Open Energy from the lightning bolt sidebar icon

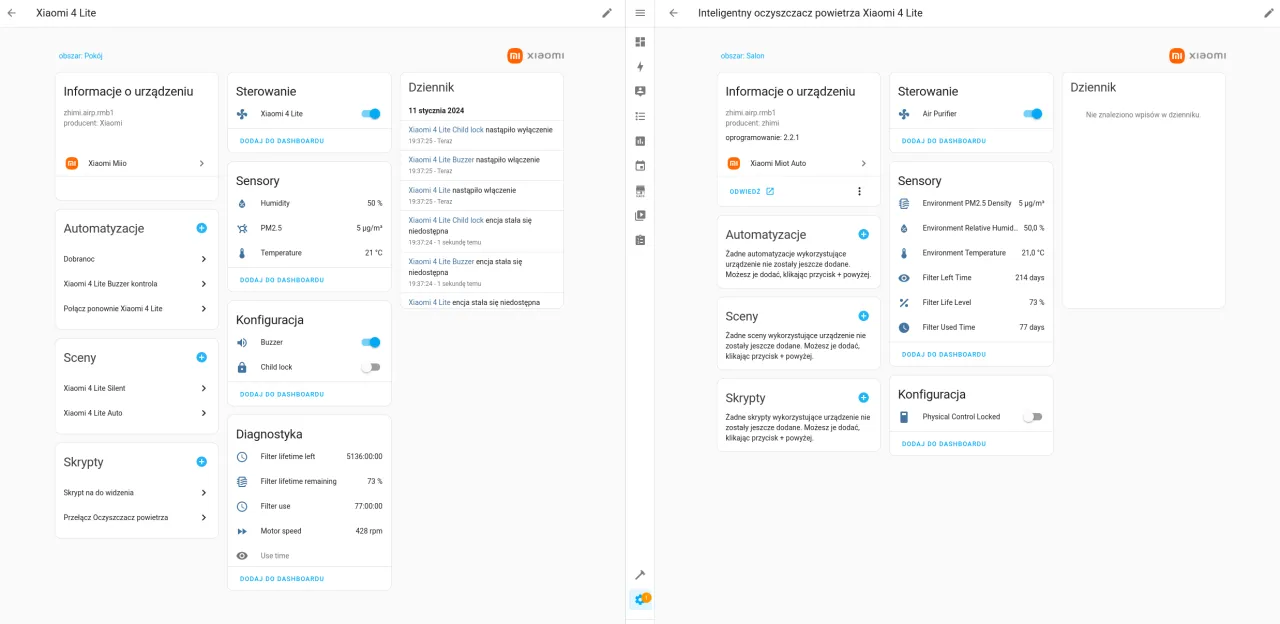pyautogui.click(x=640, y=66)
